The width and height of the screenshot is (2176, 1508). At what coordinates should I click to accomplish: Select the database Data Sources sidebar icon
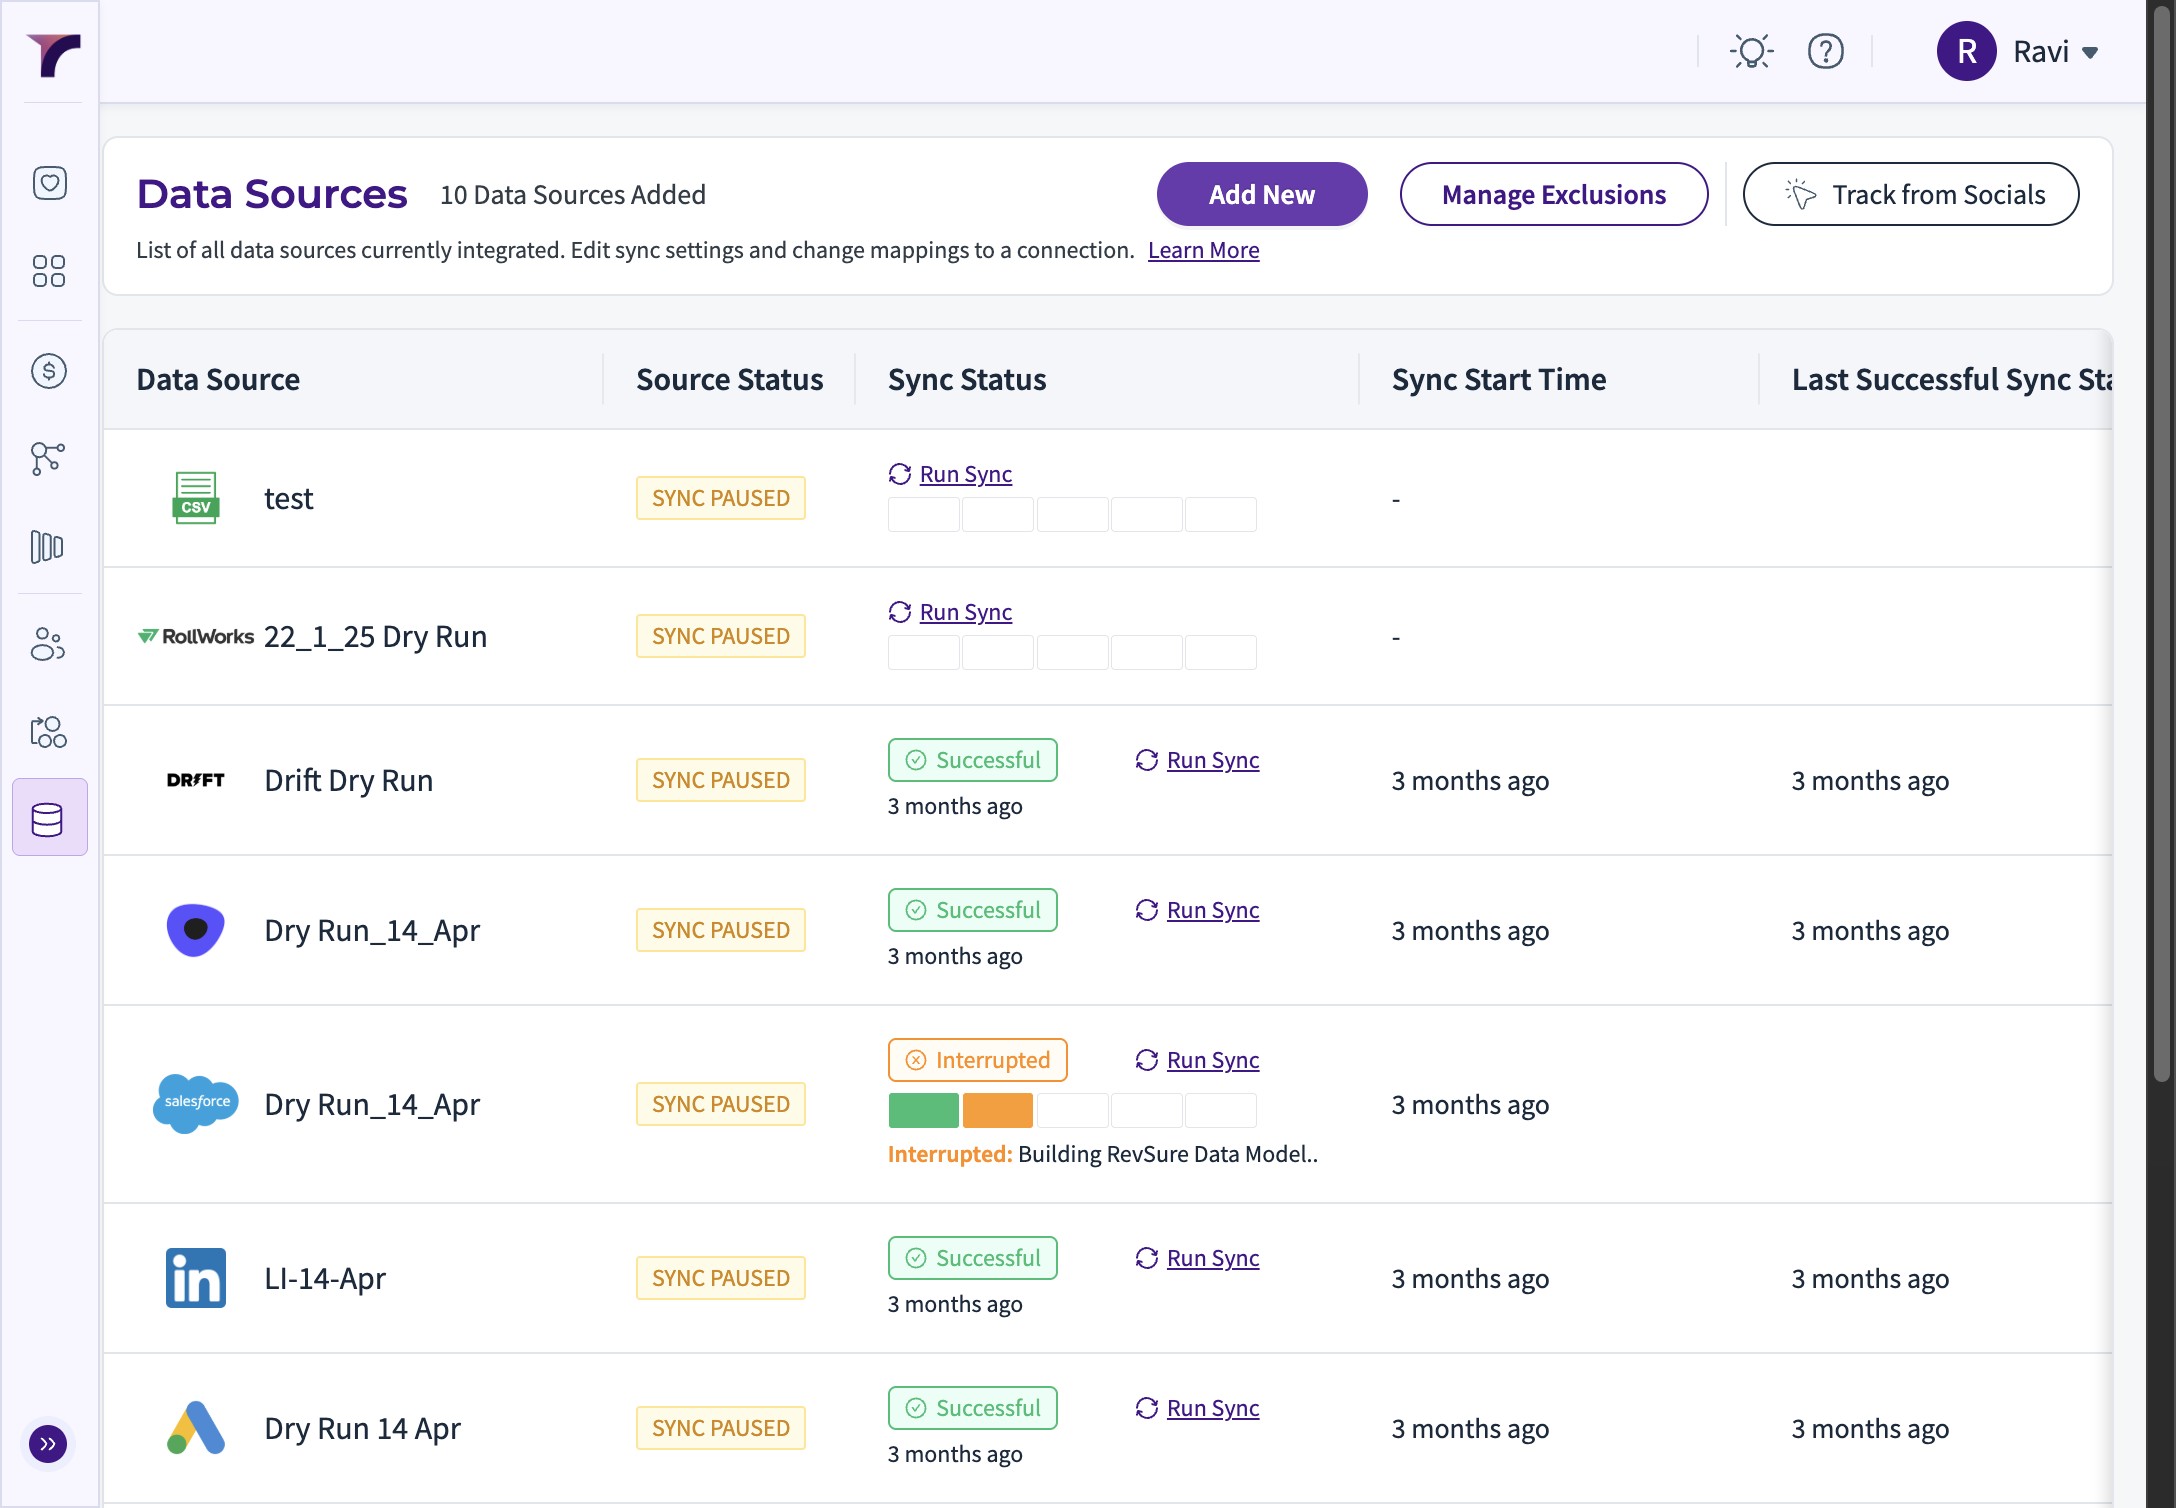point(49,819)
